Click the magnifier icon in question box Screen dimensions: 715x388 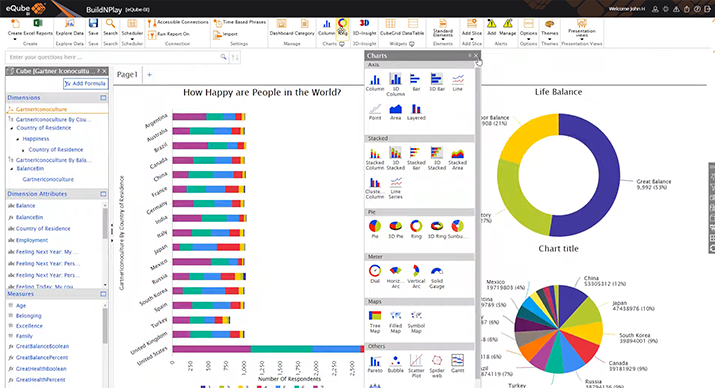pyautogui.click(x=223, y=57)
